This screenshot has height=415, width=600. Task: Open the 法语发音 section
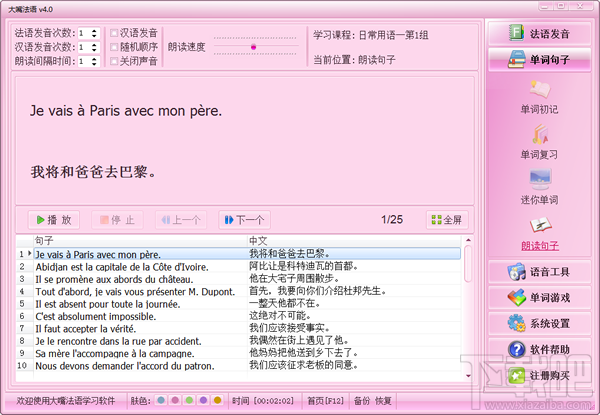(539, 34)
